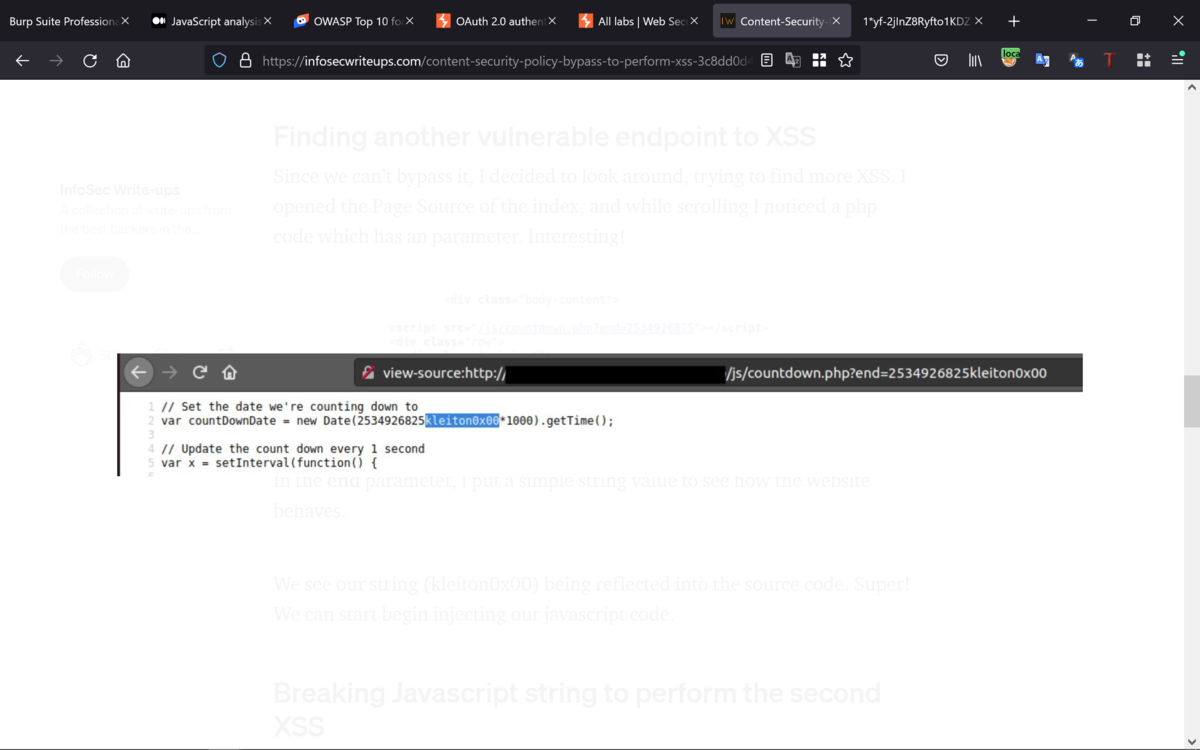Close the Burp Suite Professional tab
The image size is (1200, 750).
[x=125, y=21]
